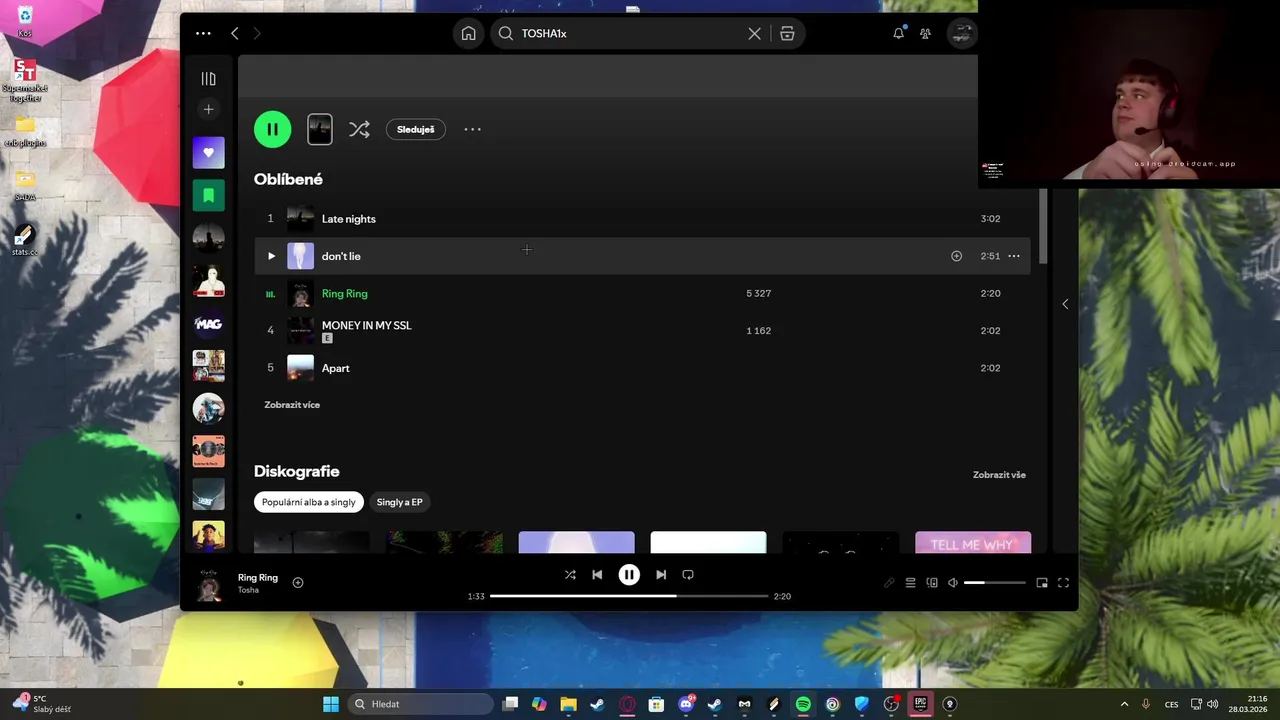Click the taskbar Hledat search box

[421, 704]
